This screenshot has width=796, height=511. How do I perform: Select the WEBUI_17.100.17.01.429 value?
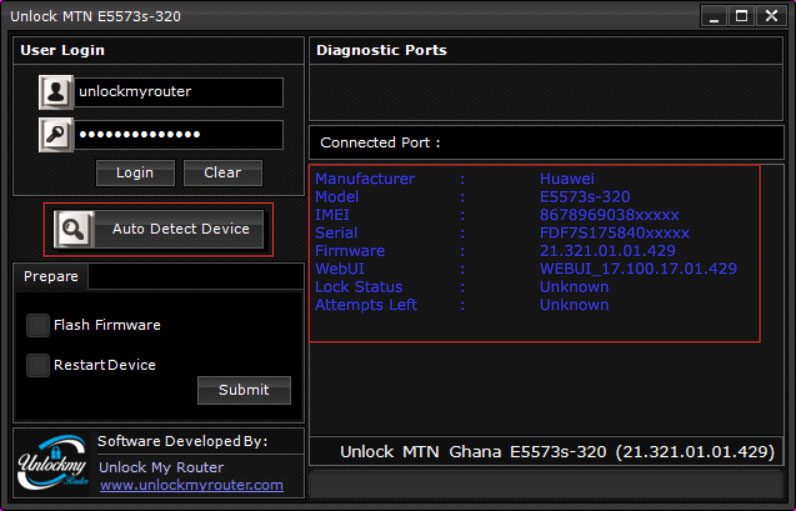pos(638,269)
